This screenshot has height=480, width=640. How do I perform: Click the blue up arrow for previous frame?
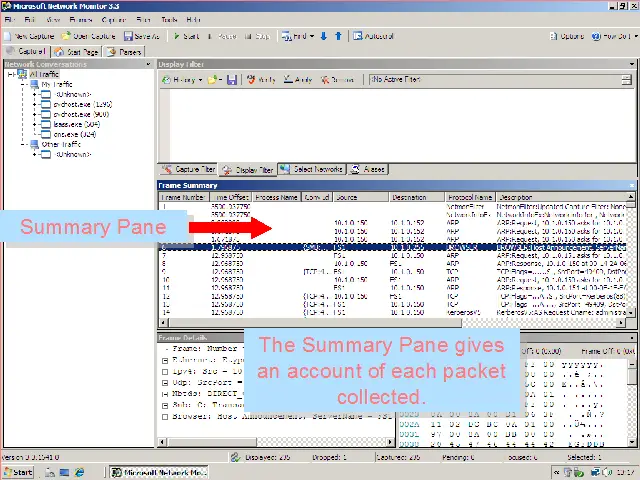click(x=338, y=36)
